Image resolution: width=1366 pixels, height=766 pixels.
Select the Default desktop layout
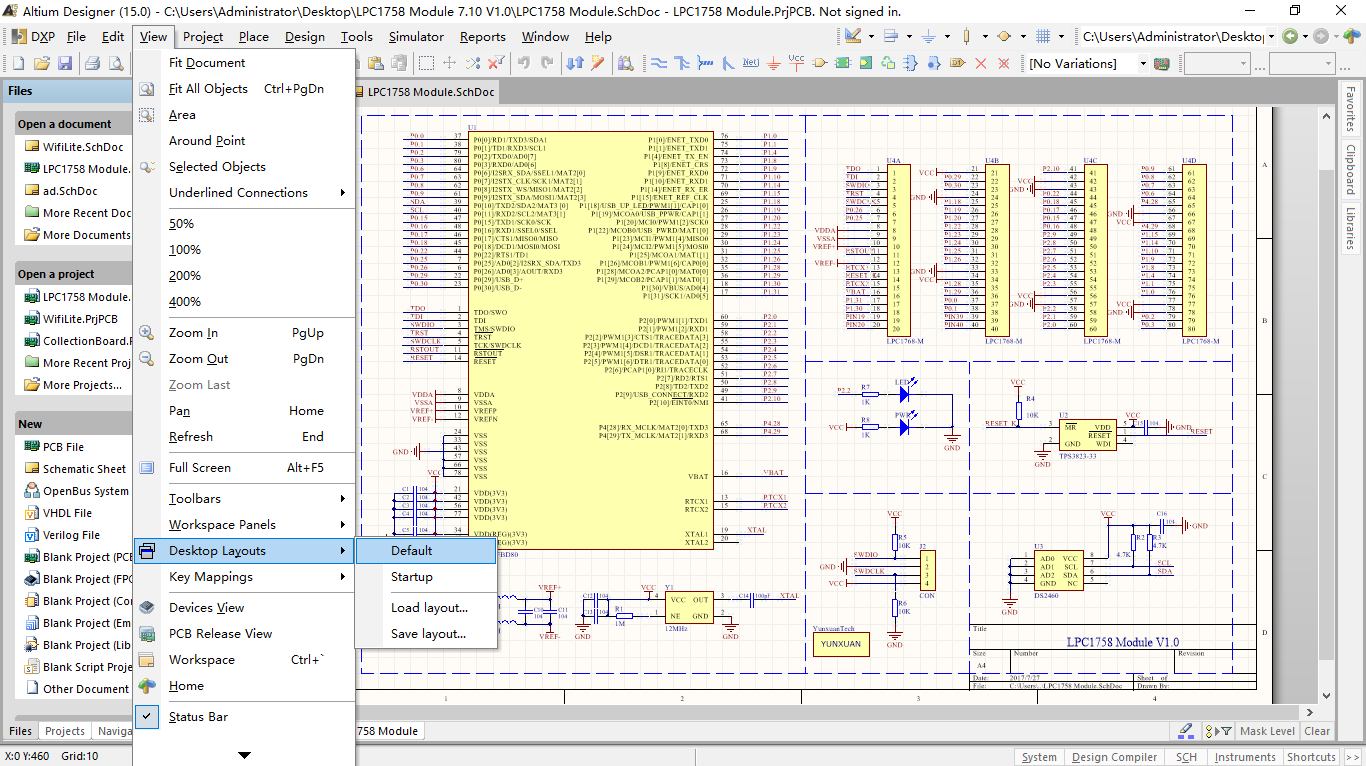pos(426,550)
